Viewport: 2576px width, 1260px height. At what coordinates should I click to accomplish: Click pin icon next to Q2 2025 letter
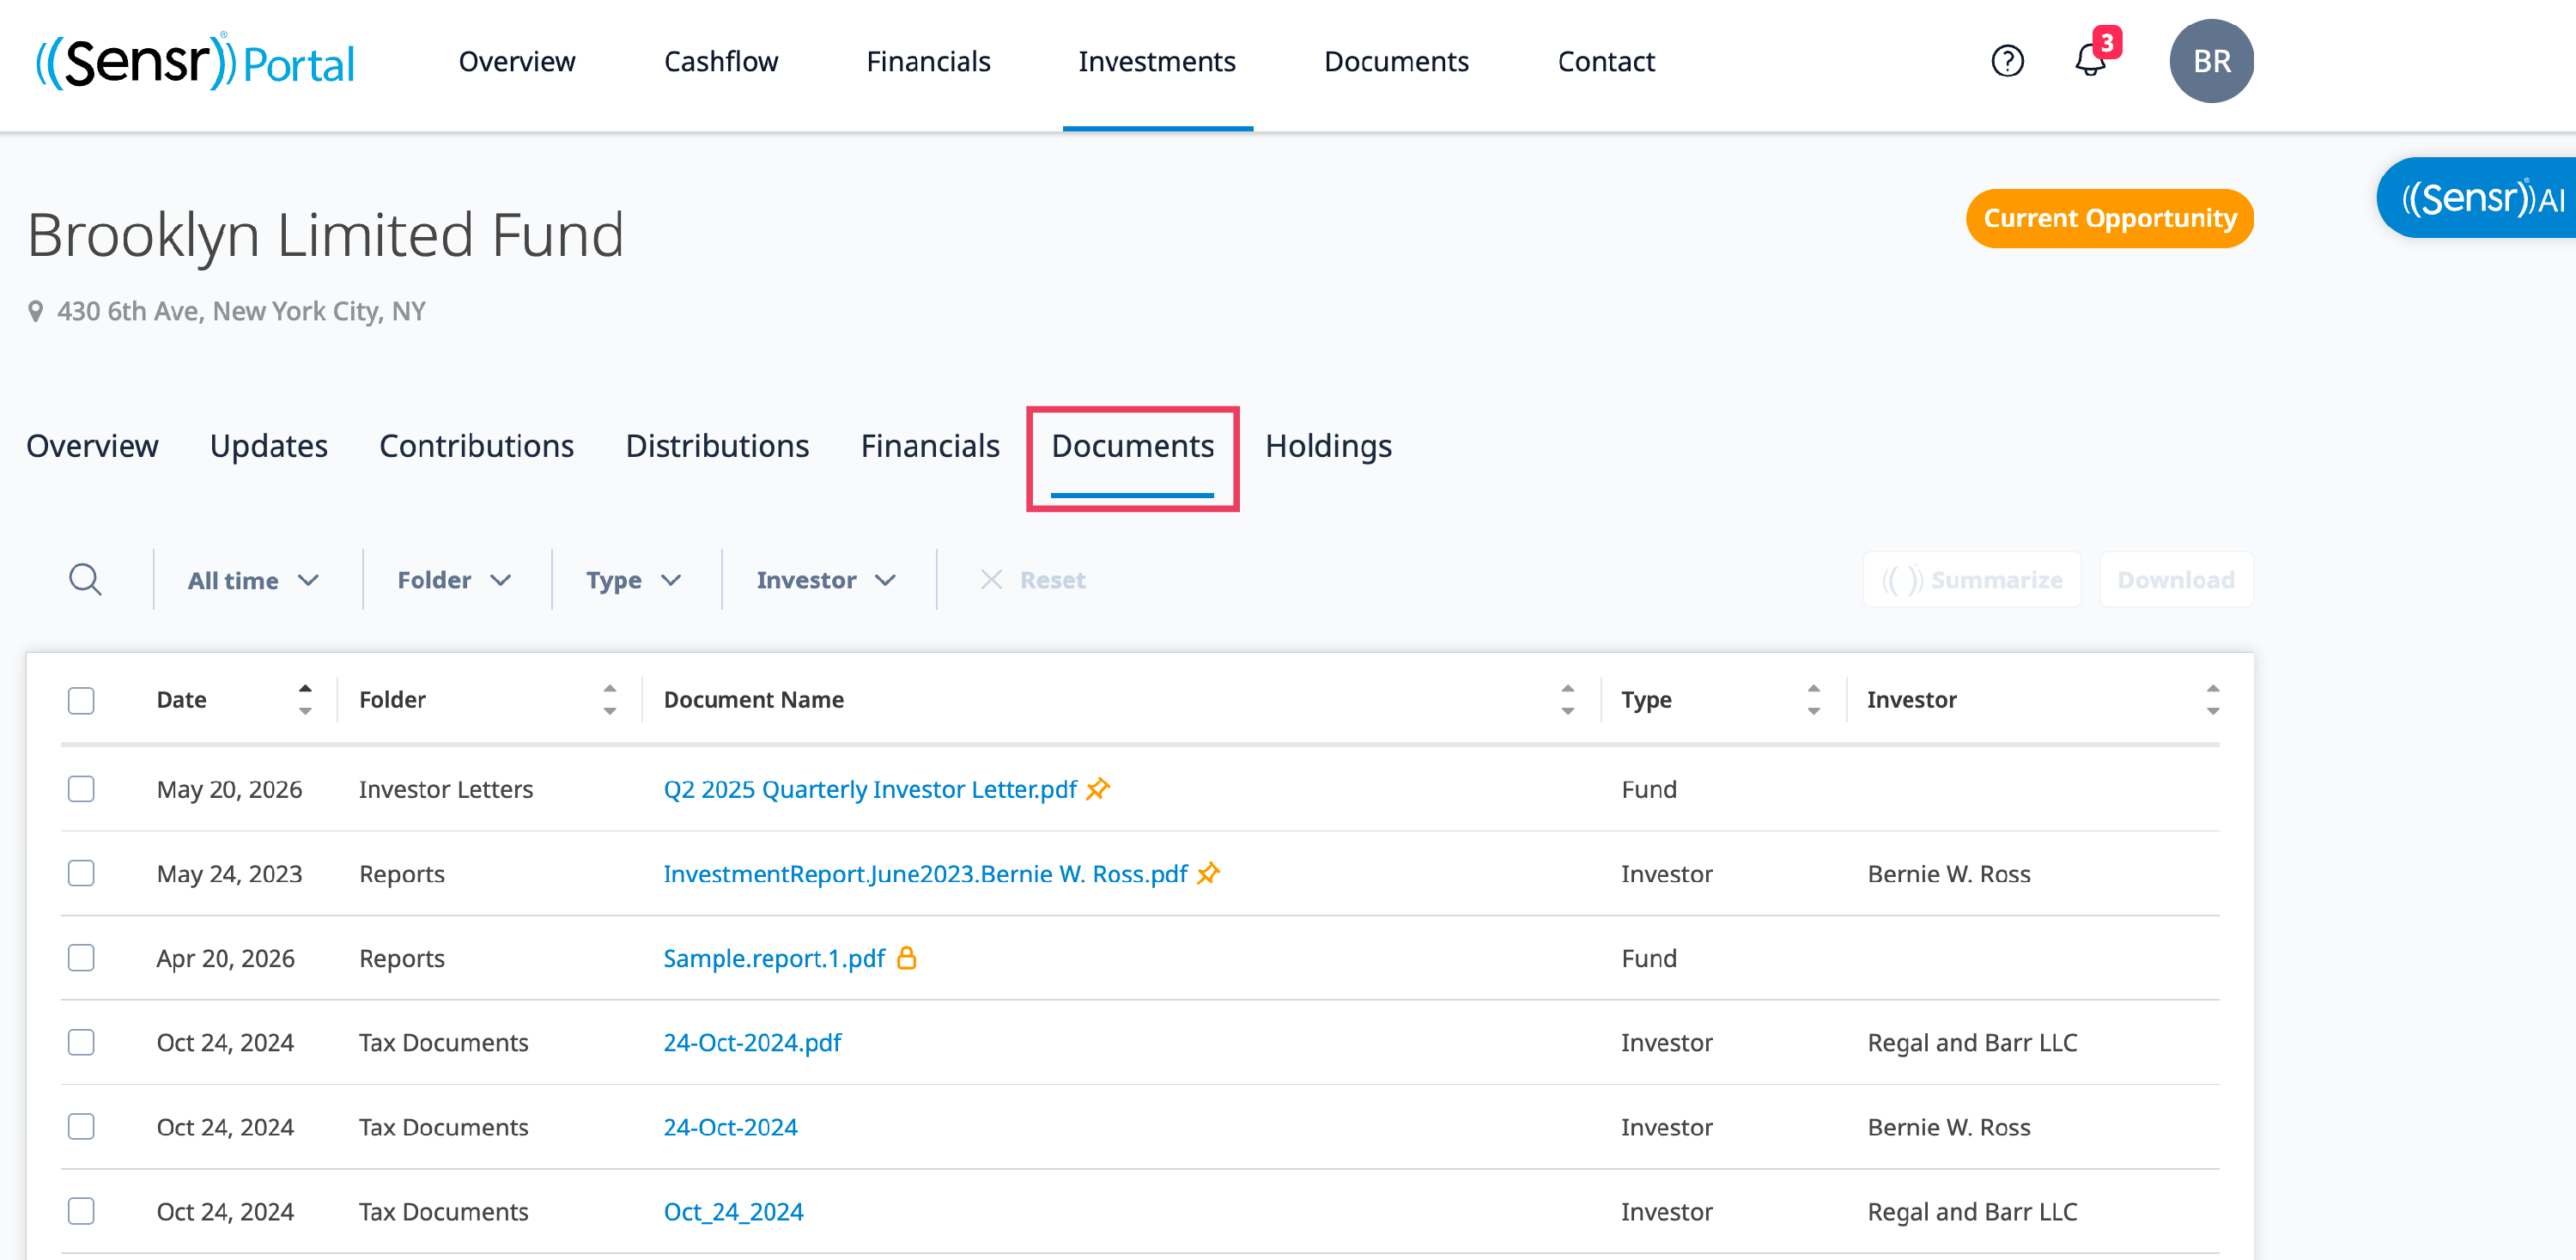(x=1098, y=789)
